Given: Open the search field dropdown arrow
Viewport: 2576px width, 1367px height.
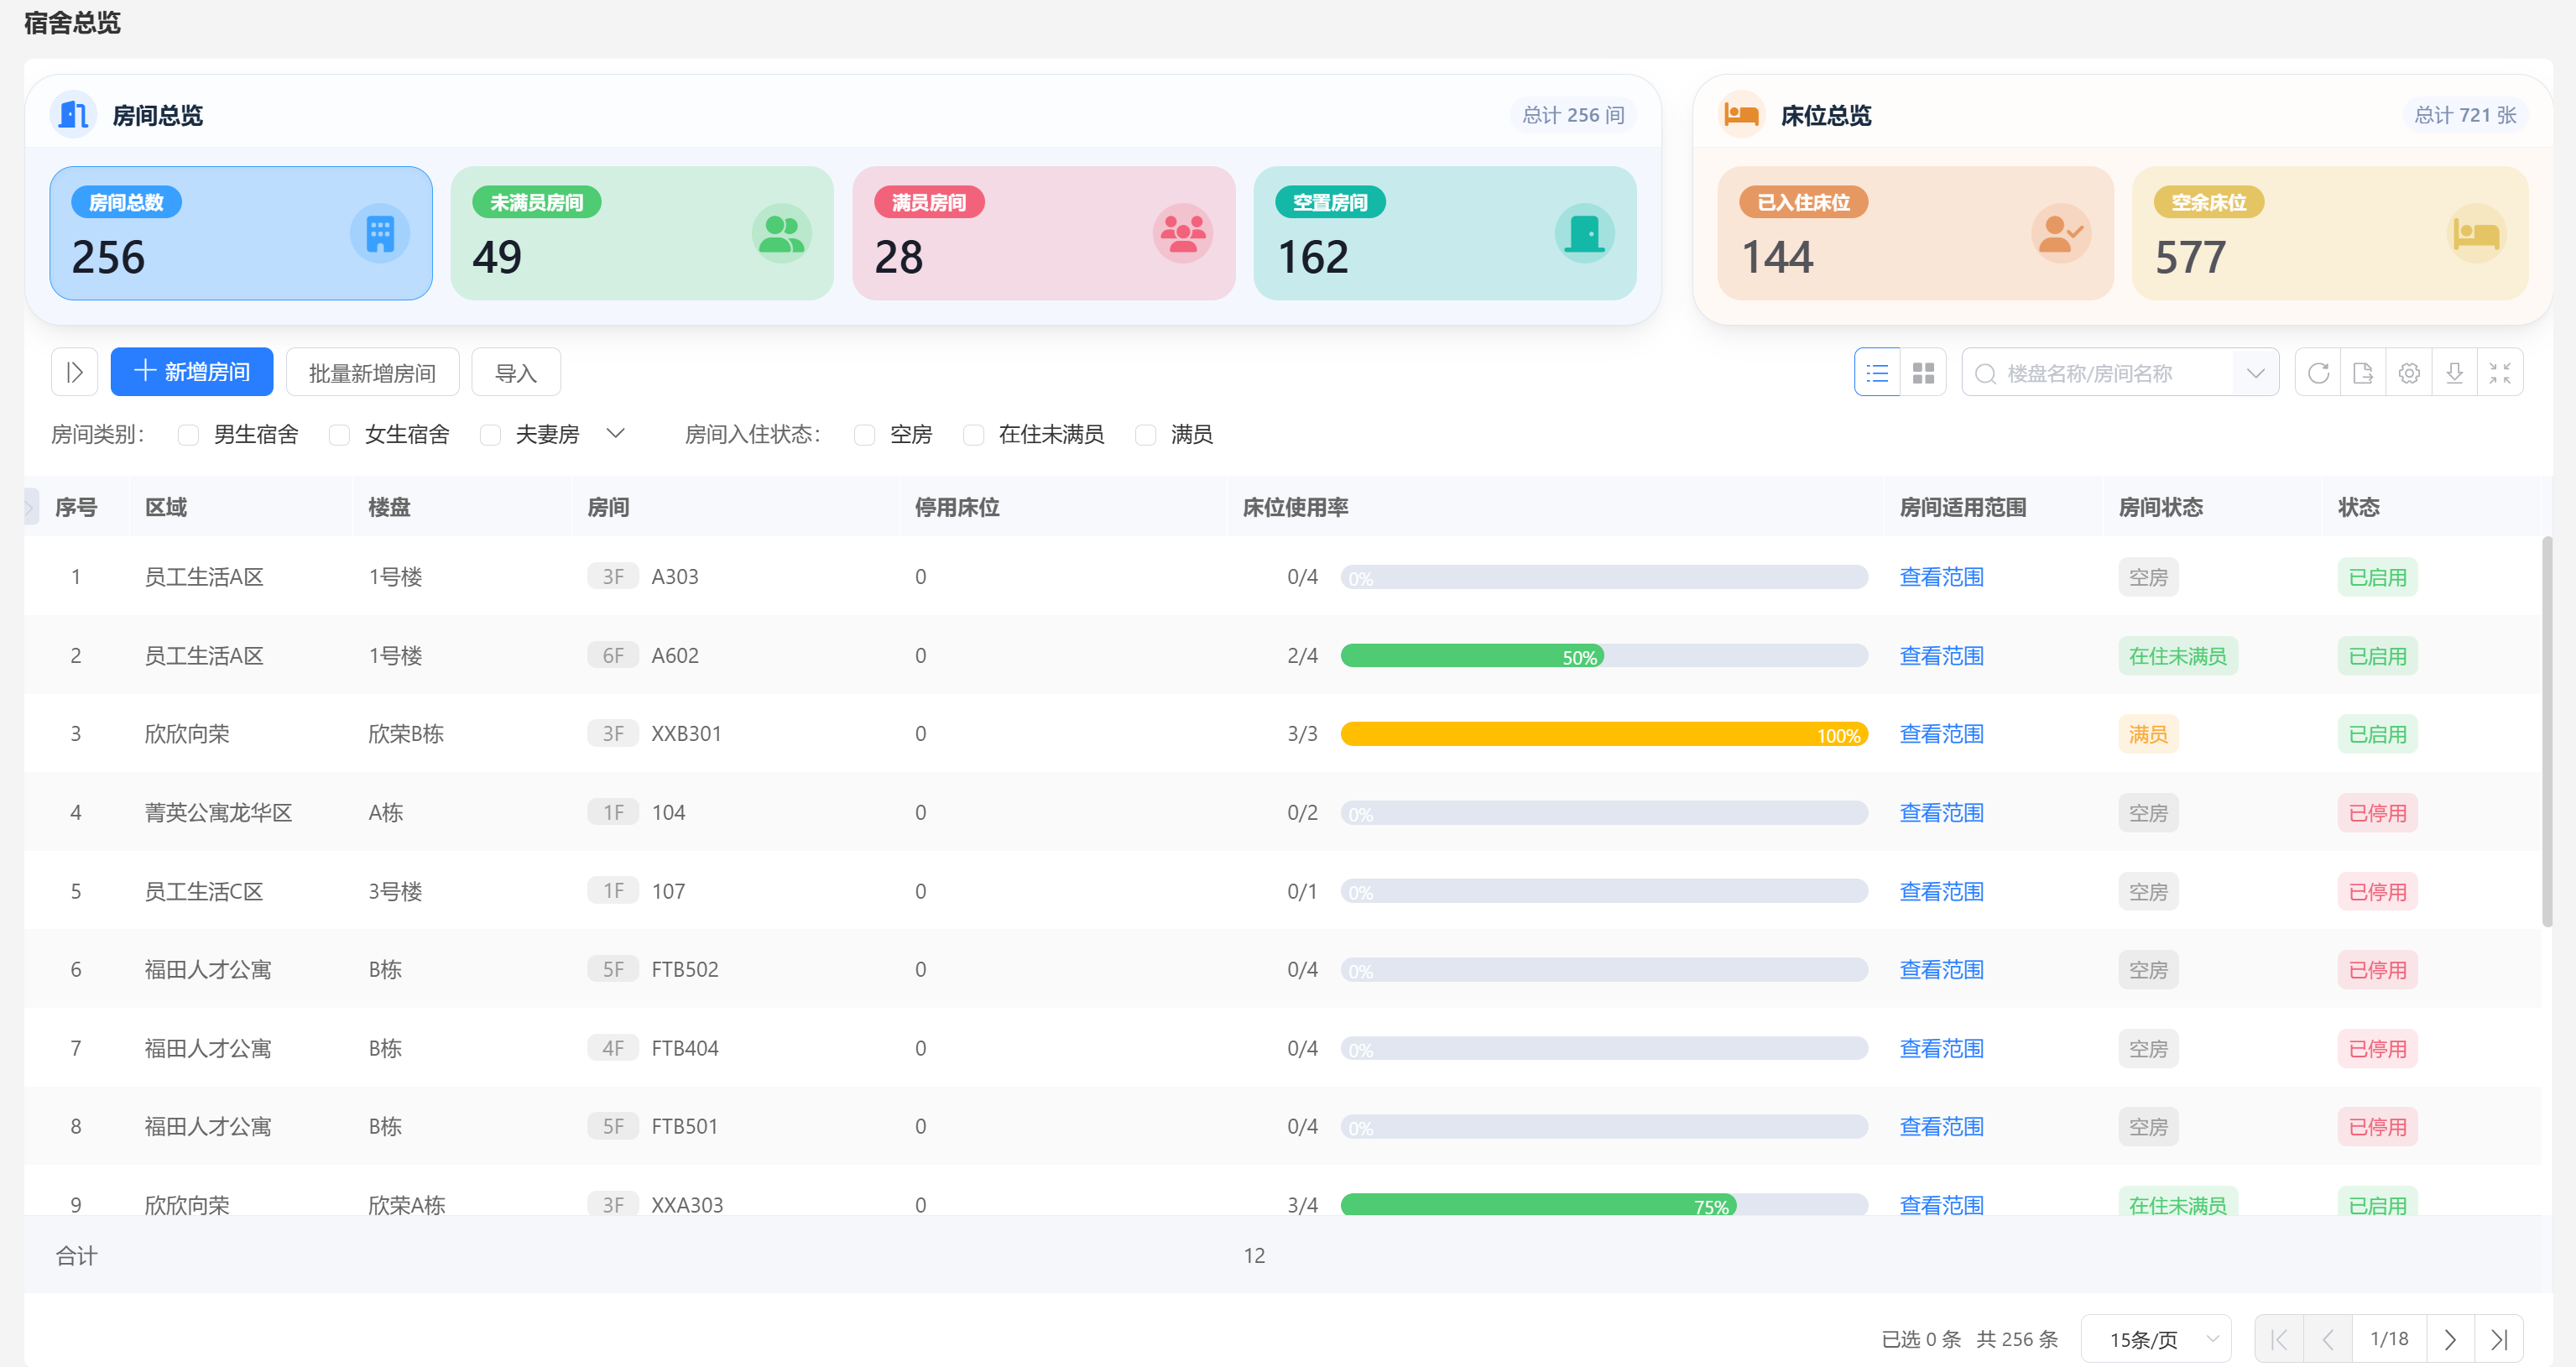Looking at the screenshot, I should coord(2255,373).
